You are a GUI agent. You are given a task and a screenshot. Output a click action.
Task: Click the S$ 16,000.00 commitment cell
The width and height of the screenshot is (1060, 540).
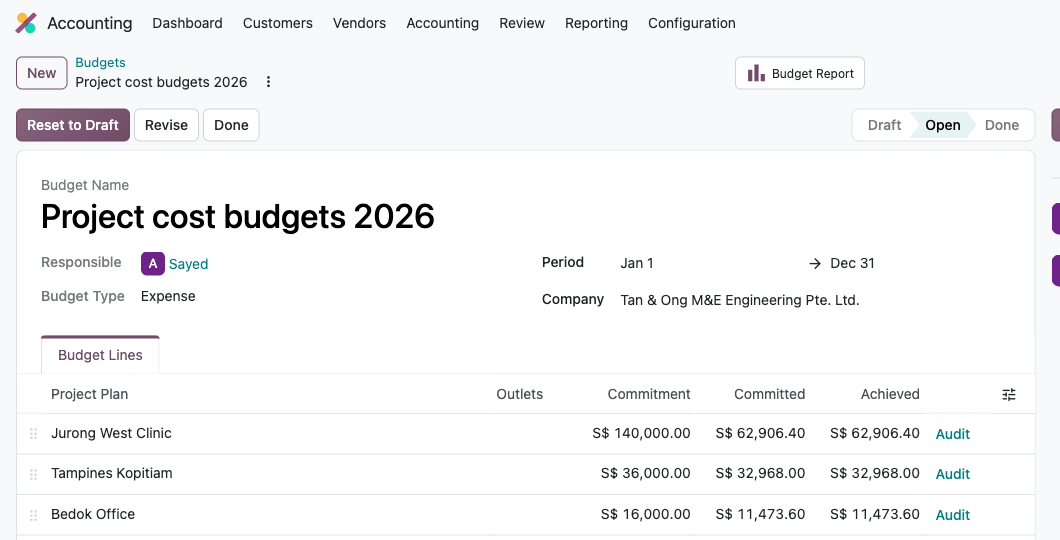(646, 514)
